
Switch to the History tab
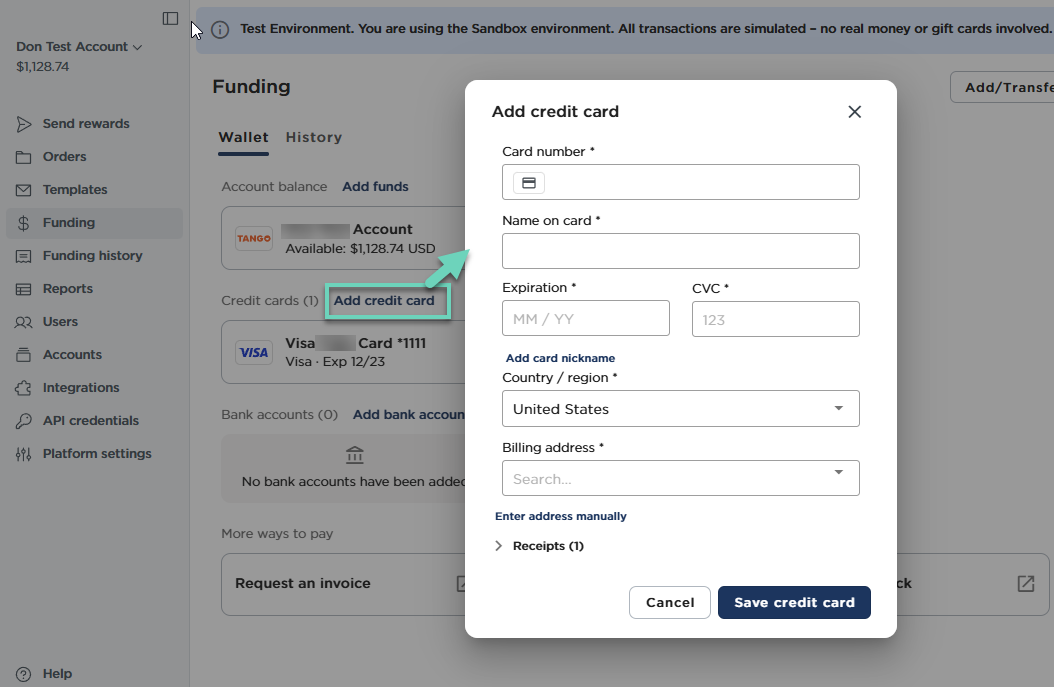(314, 137)
